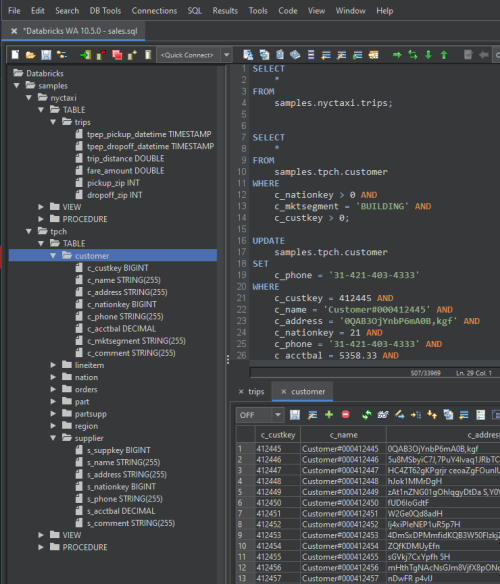Viewport: 500px width, 584px height.
Task: Close the trips results tab
Action: click(241, 391)
